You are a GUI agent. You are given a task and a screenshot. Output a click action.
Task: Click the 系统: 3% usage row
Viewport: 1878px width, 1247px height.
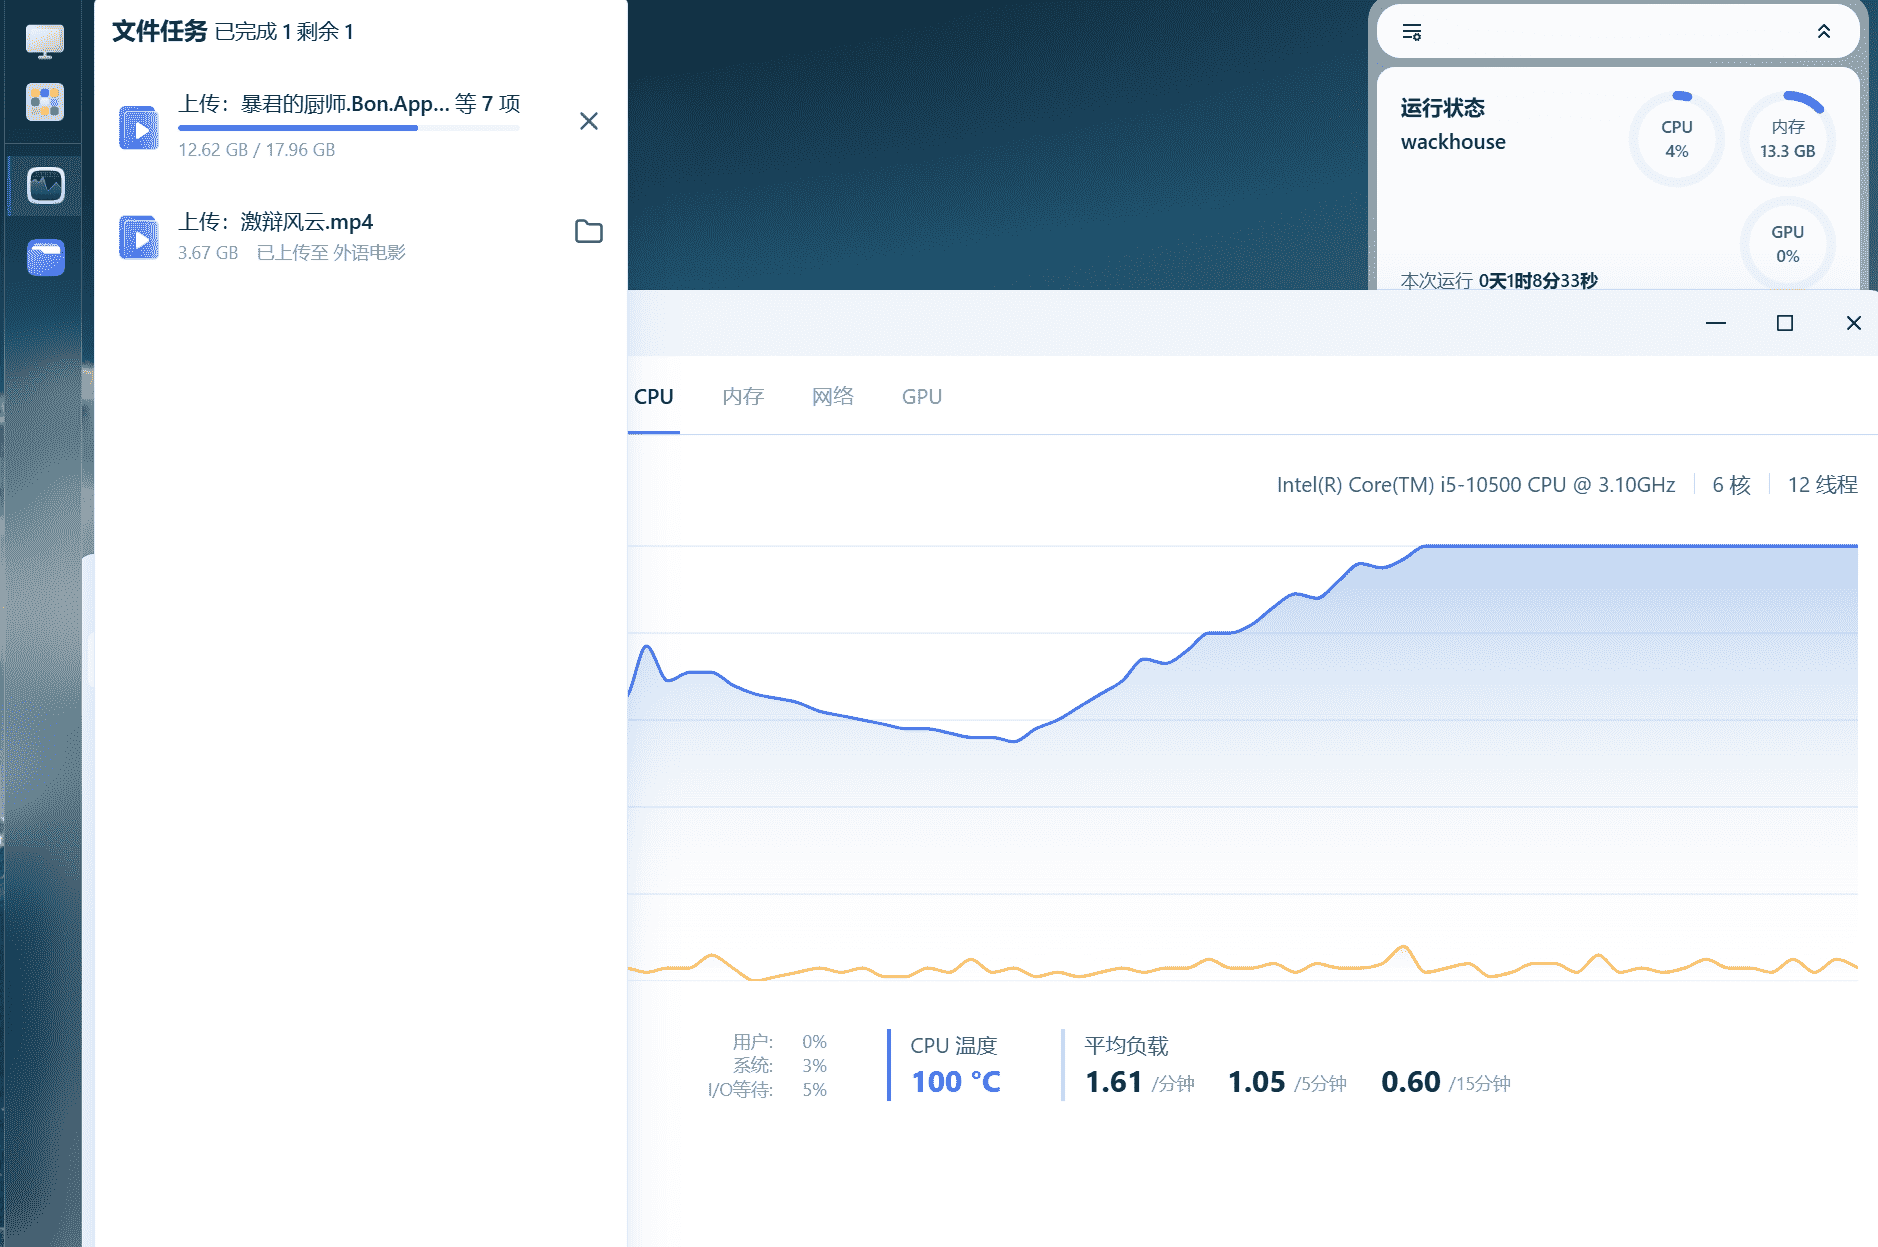(x=779, y=1066)
